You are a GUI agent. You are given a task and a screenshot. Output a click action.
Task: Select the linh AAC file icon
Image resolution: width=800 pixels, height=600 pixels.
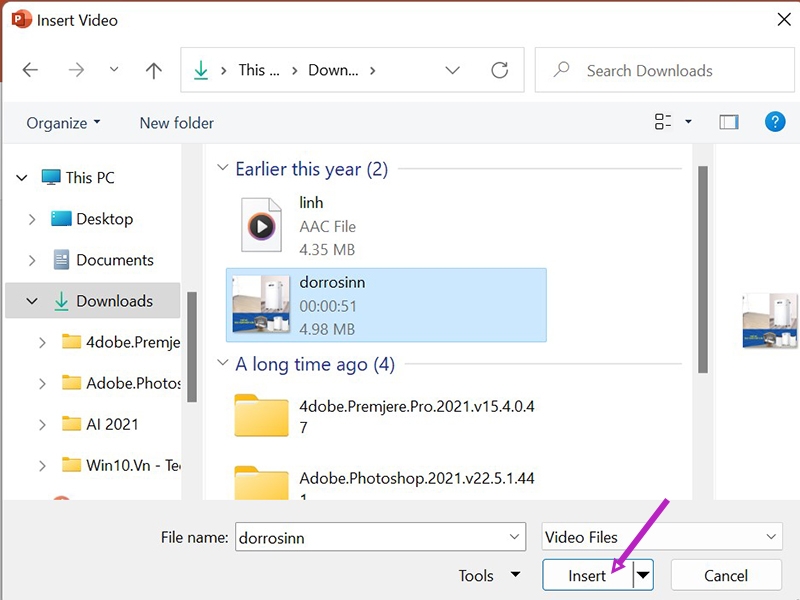pos(261,225)
